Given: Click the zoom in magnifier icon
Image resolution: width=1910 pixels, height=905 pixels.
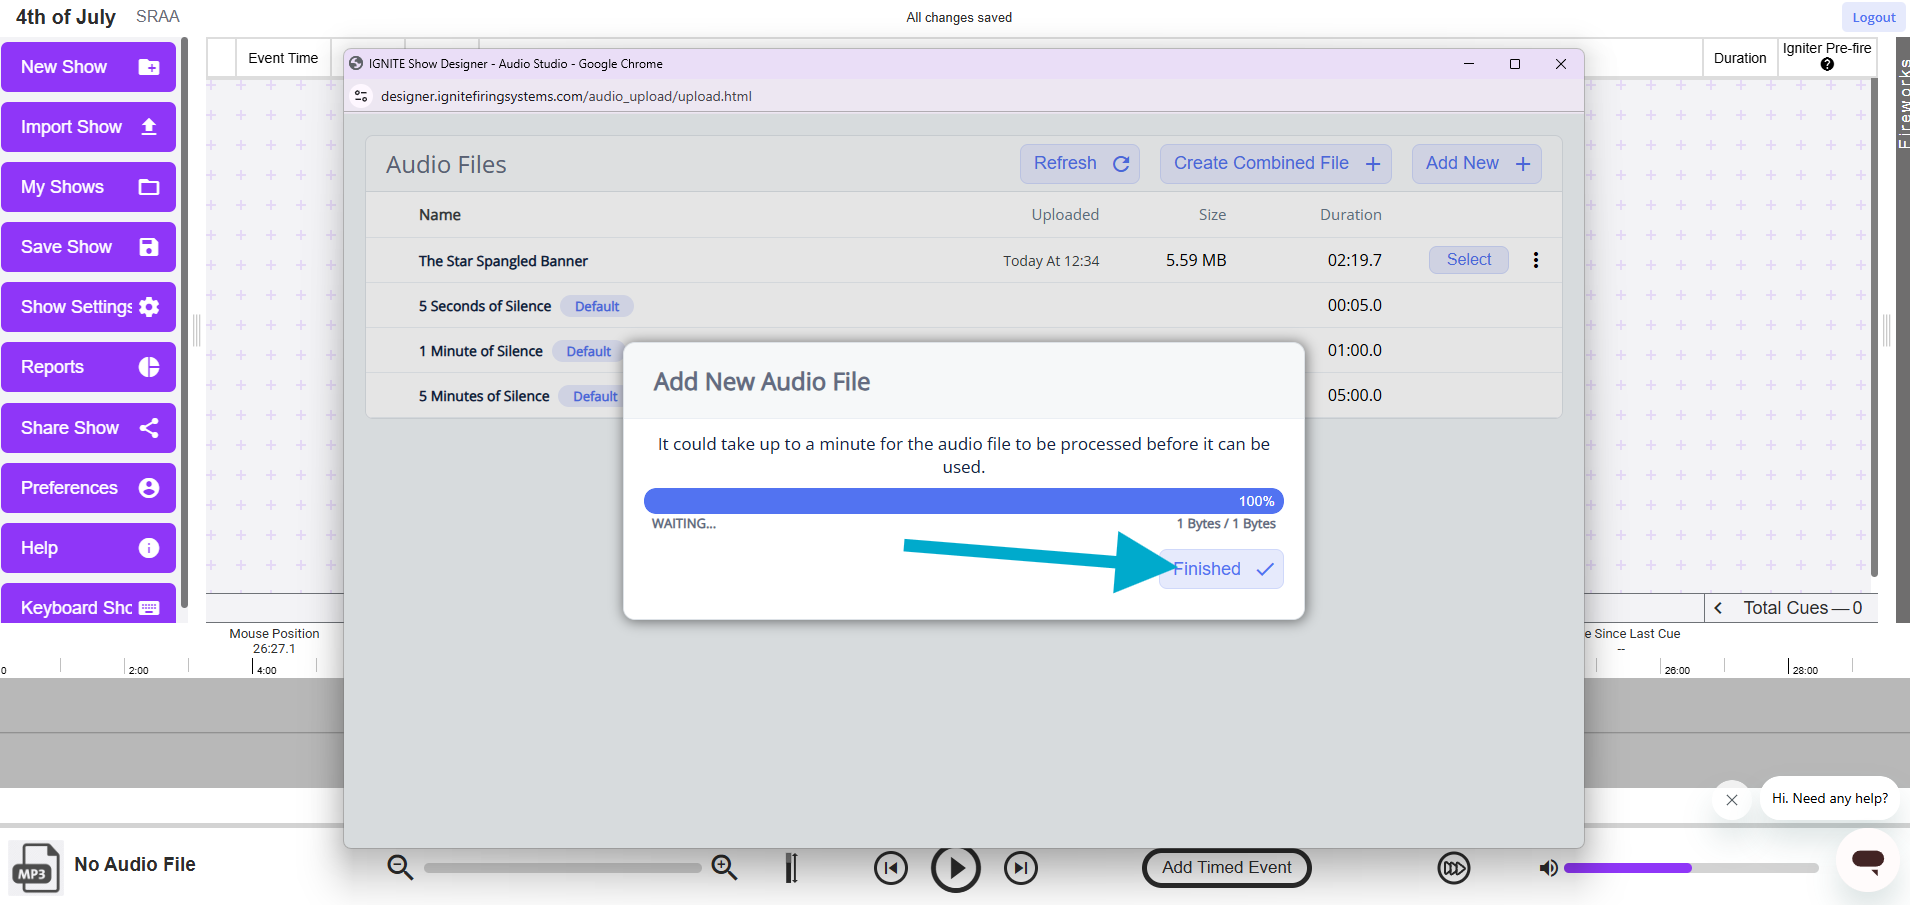Looking at the screenshot, I should (724, 867).
